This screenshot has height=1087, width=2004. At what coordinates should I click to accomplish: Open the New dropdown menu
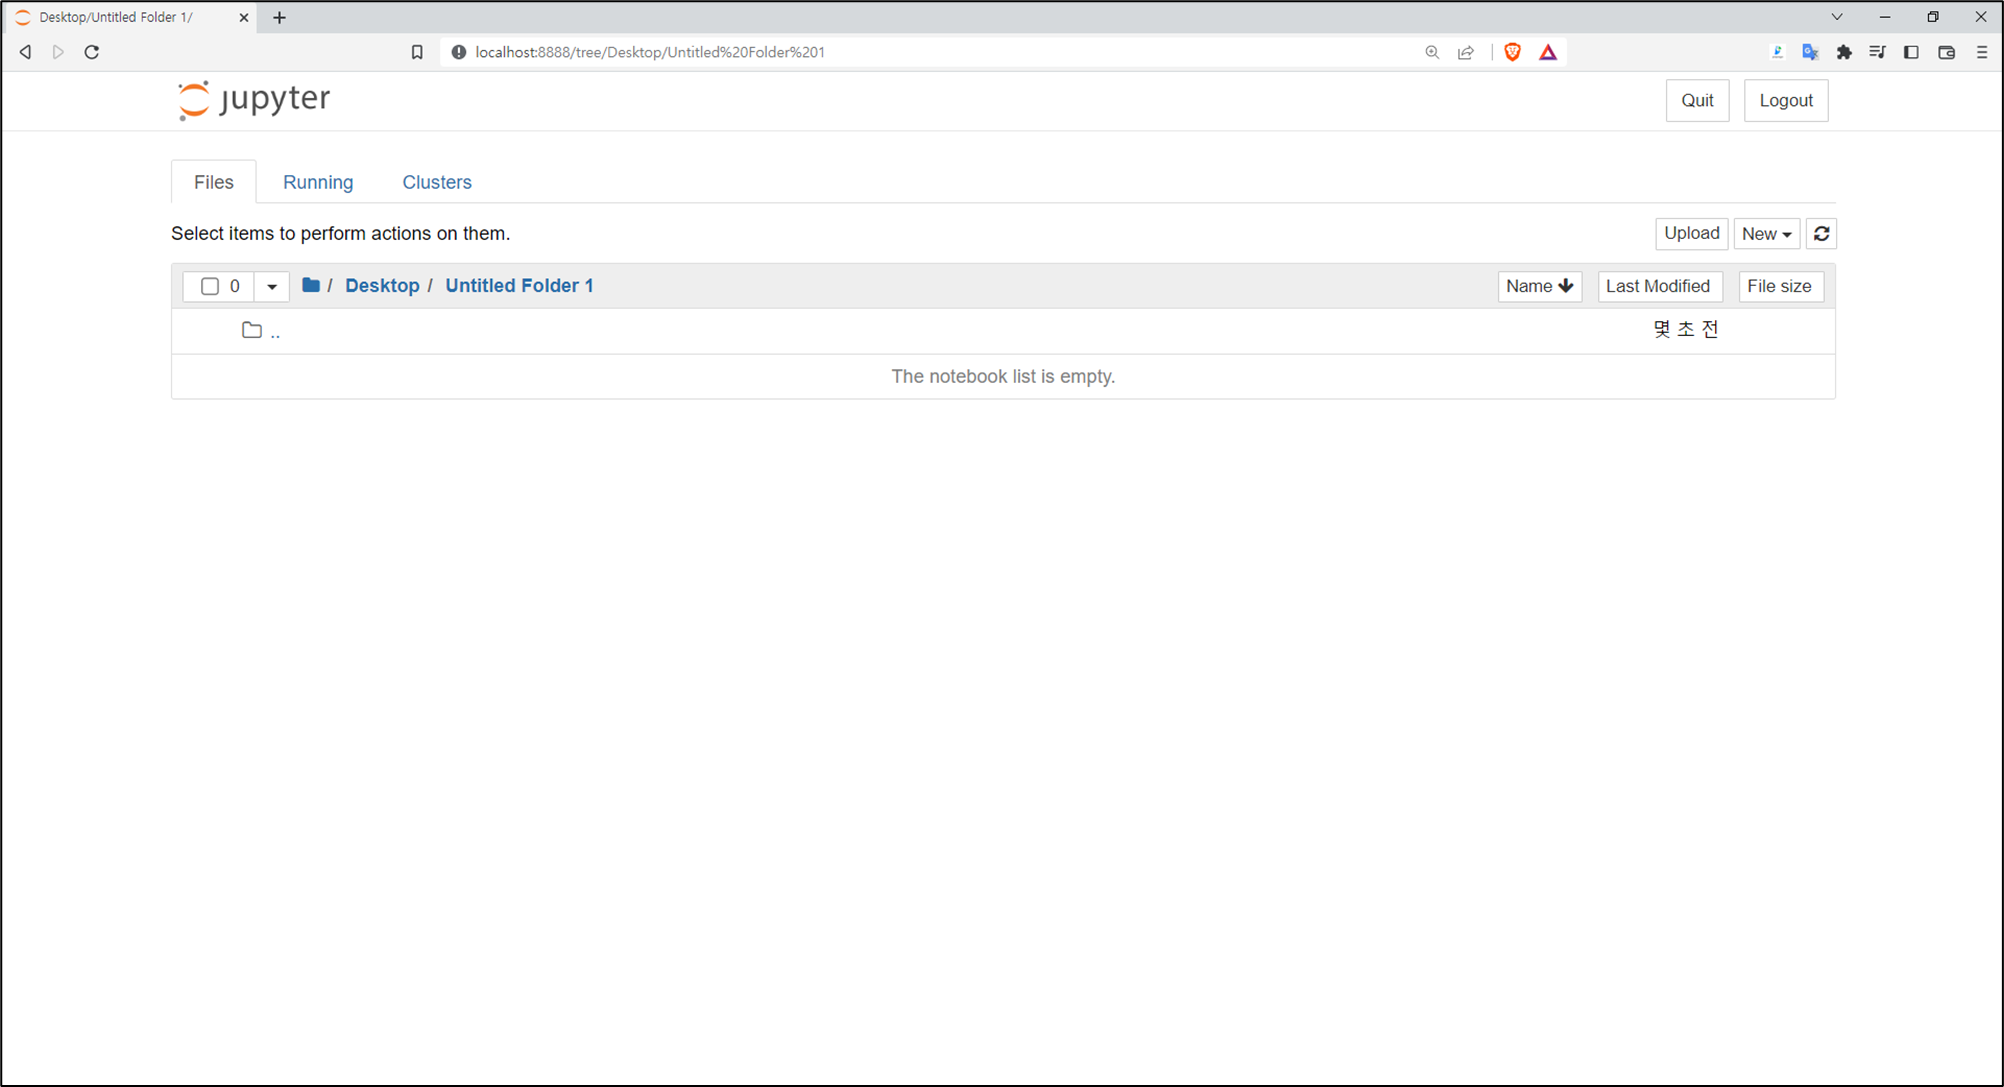pyautogui.click(x=1766, y=233)
